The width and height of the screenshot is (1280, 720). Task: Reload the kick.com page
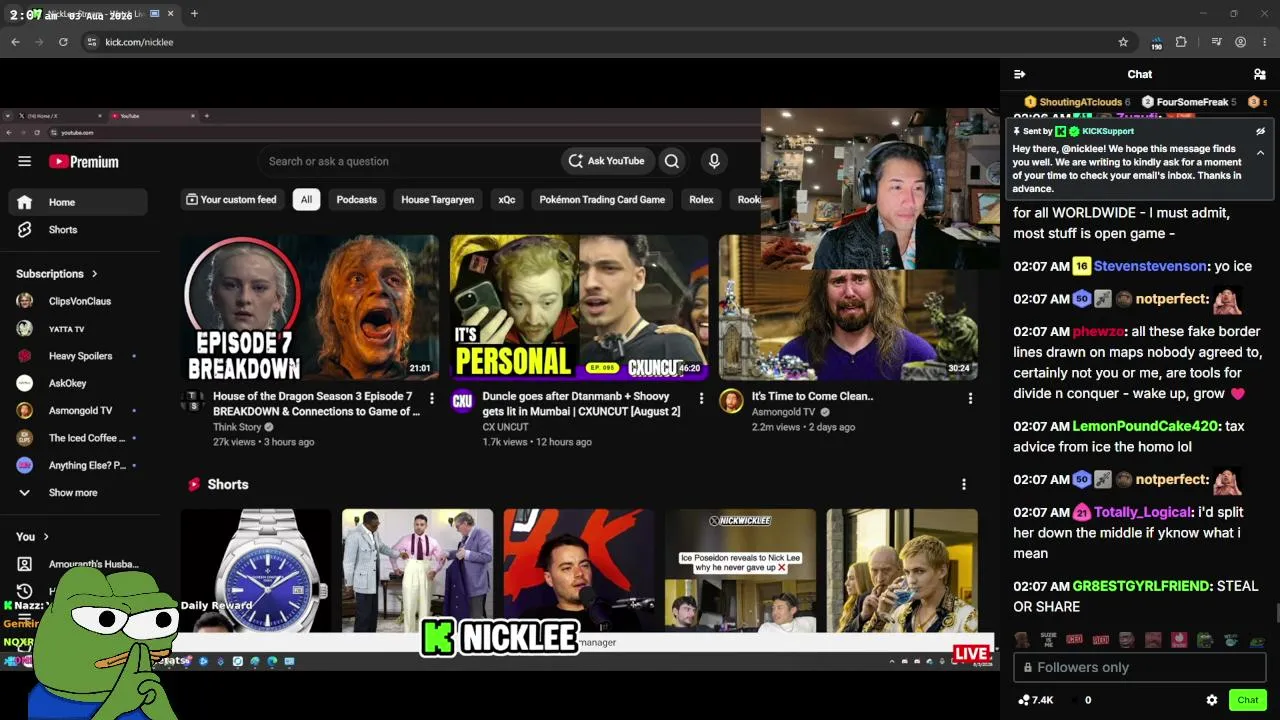pyautogui.click(x=63, y=42)
